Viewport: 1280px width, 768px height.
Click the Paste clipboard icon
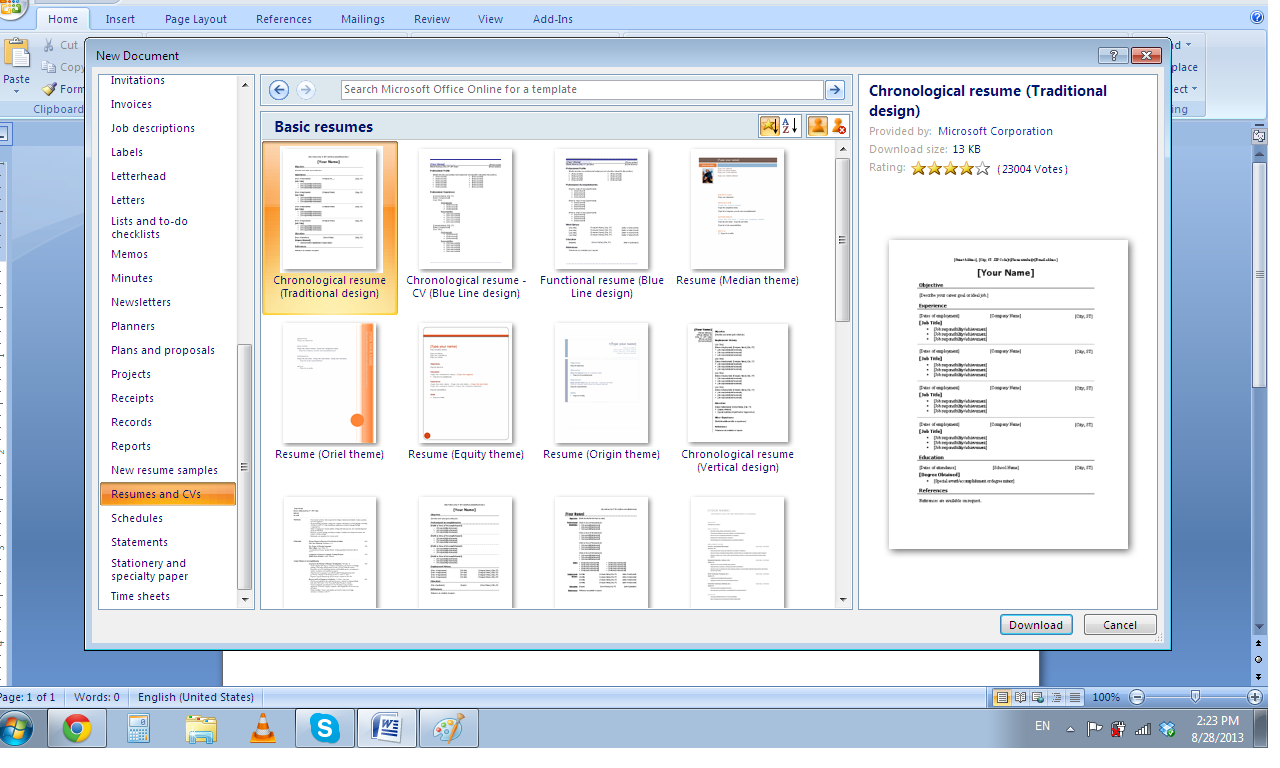point(17,53)
